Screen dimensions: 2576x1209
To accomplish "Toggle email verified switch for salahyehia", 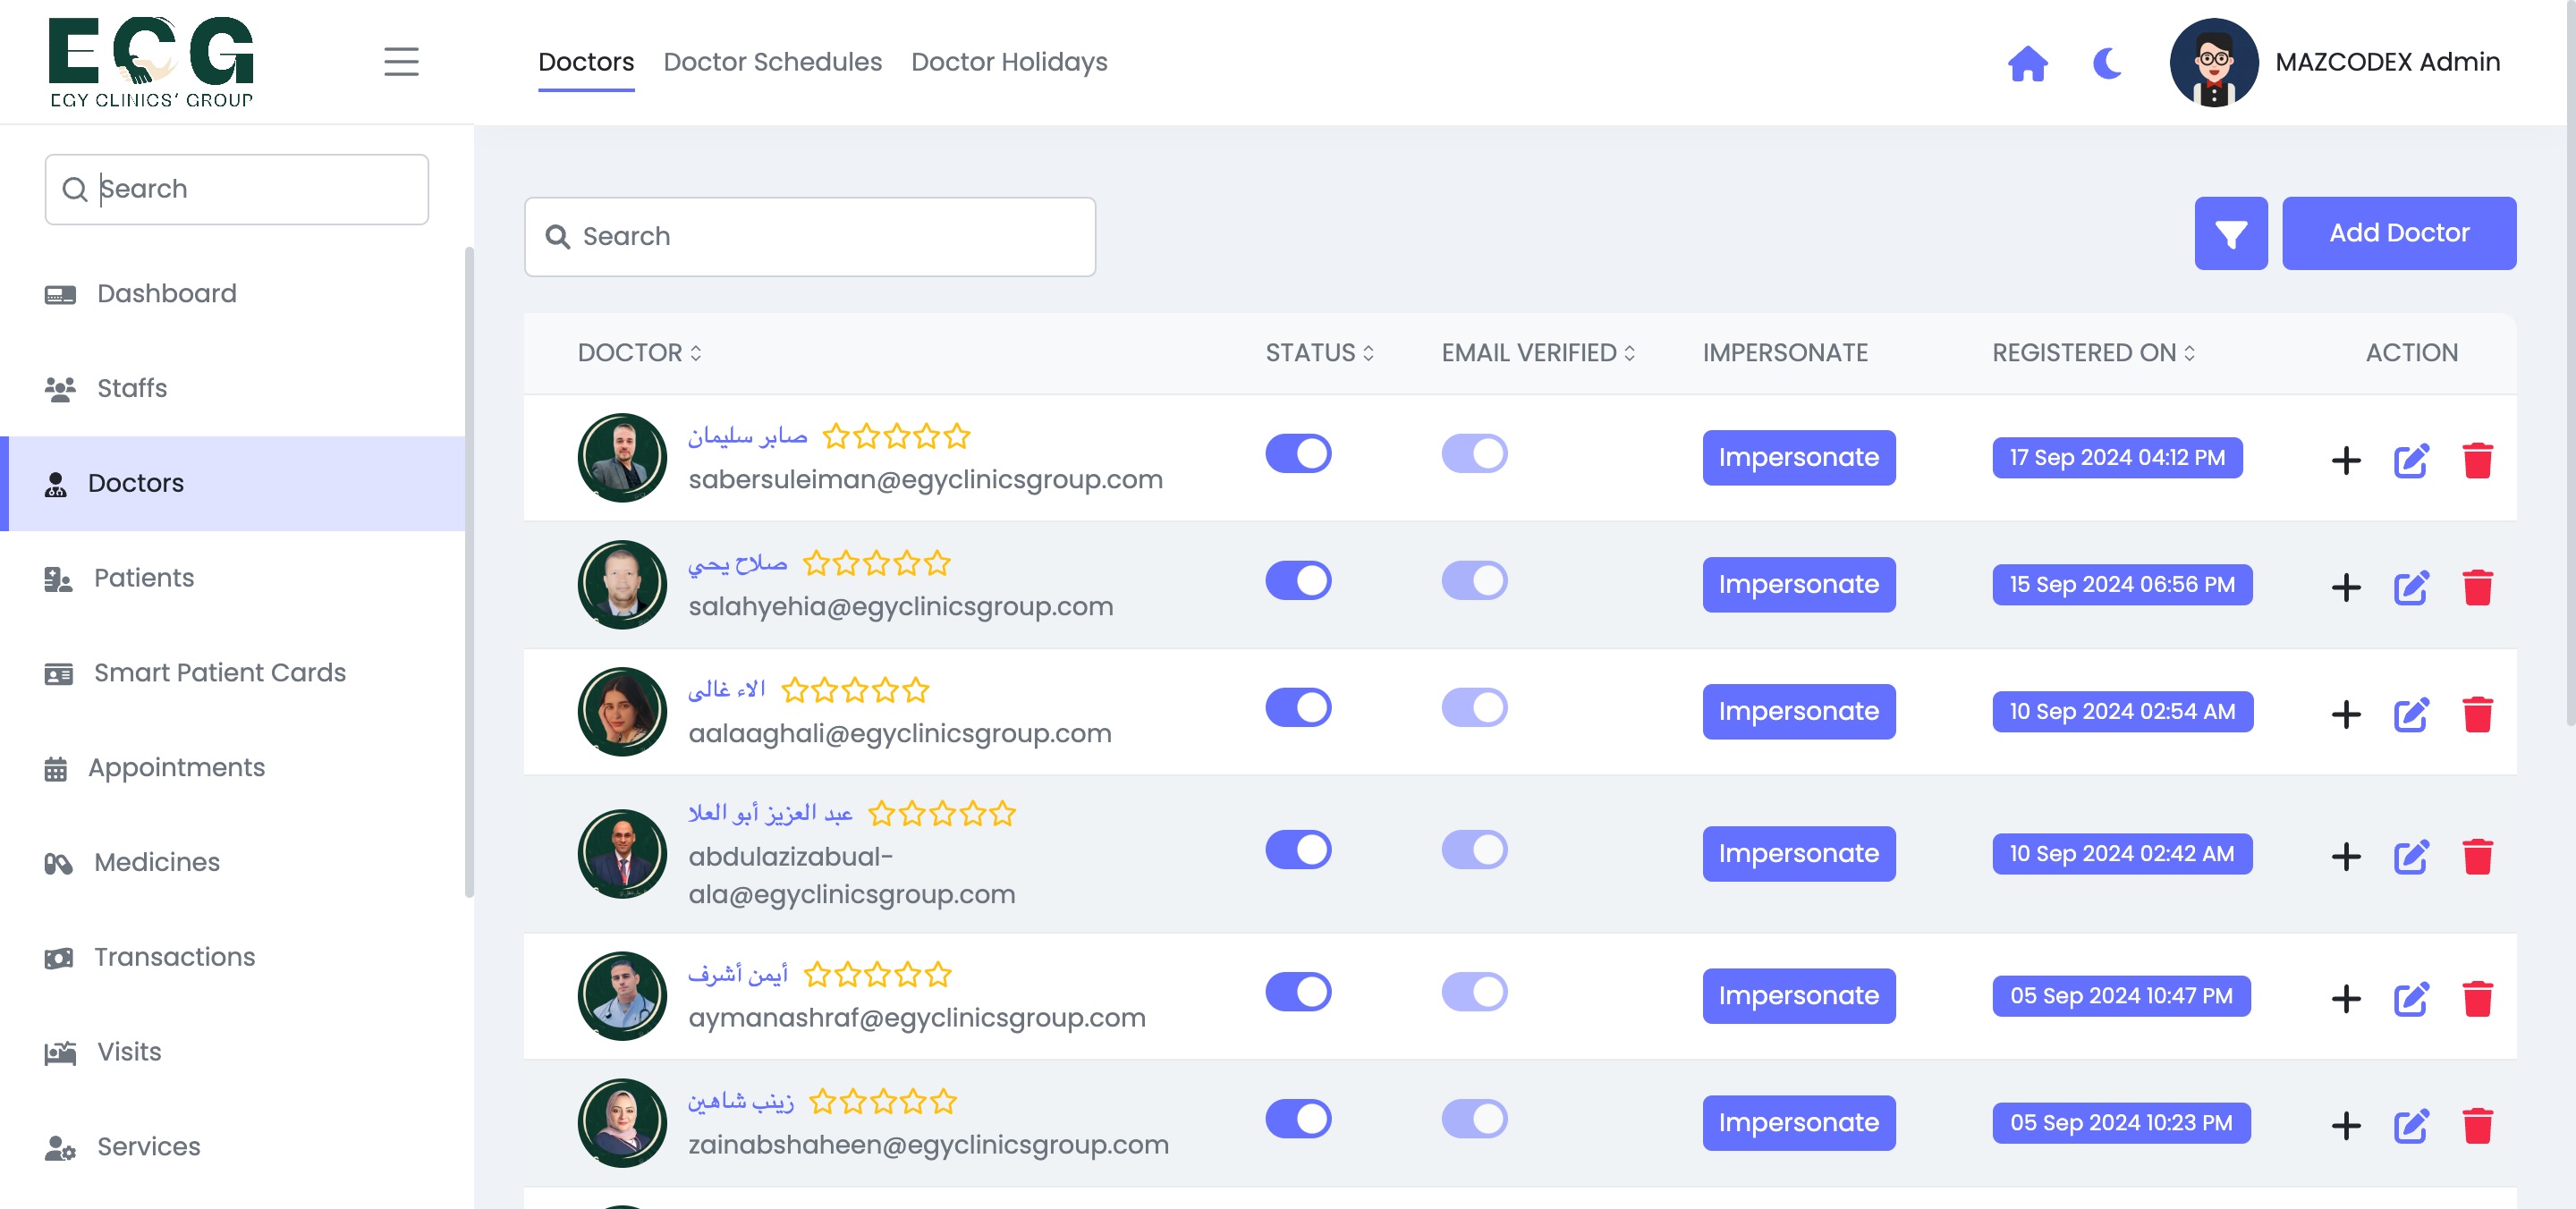I will tap(1474, 581).
